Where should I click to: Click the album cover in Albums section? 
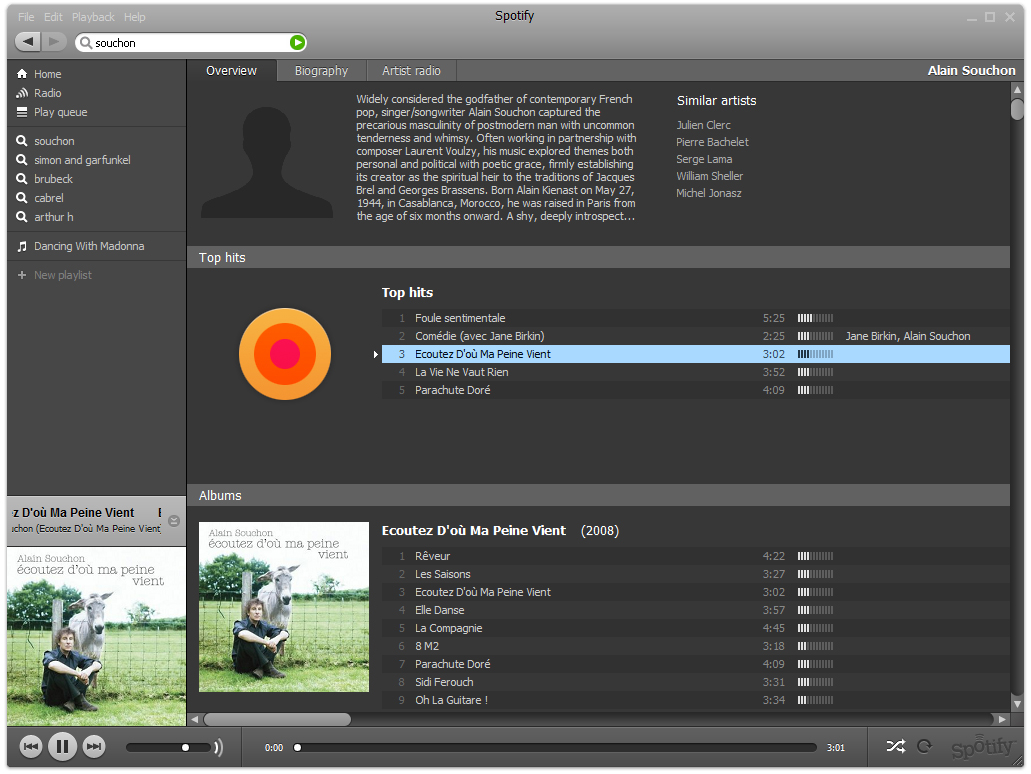click(284, 607)
